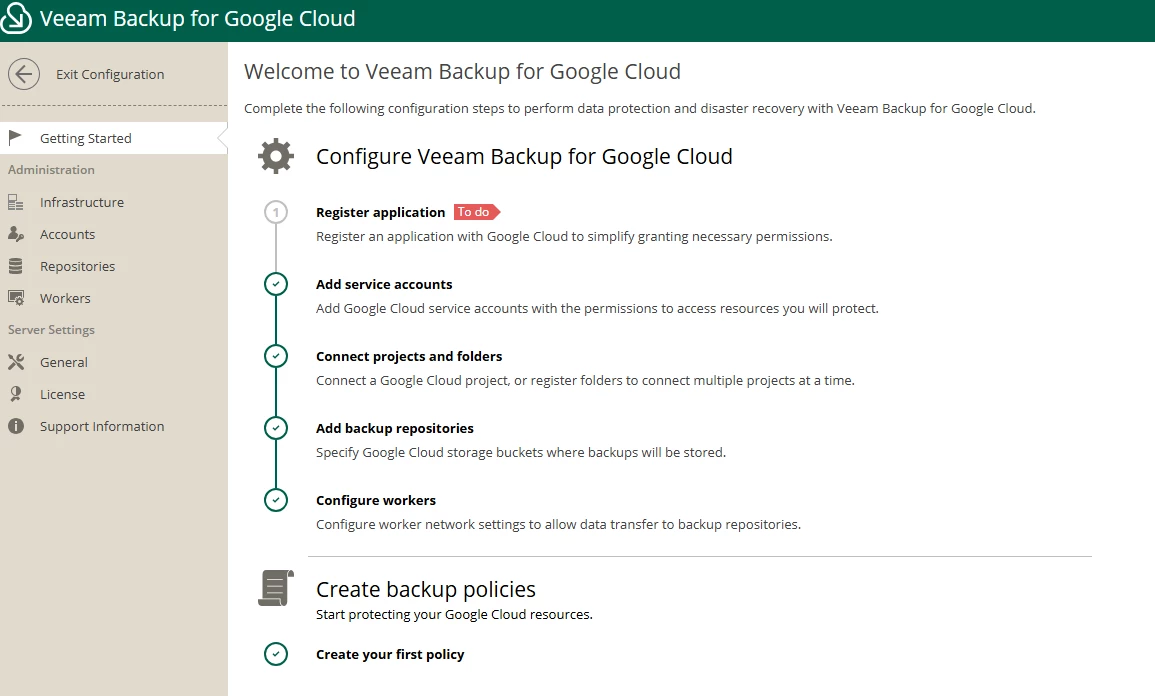Click the Create your first policy link

point(390,654)
